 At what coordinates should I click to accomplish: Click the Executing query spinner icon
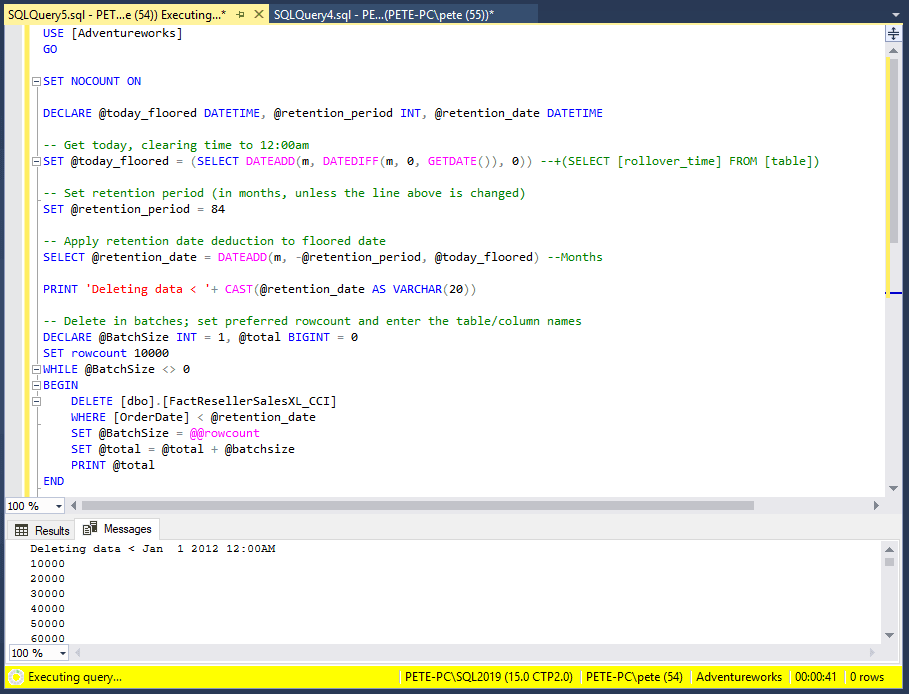click(15, 677)
